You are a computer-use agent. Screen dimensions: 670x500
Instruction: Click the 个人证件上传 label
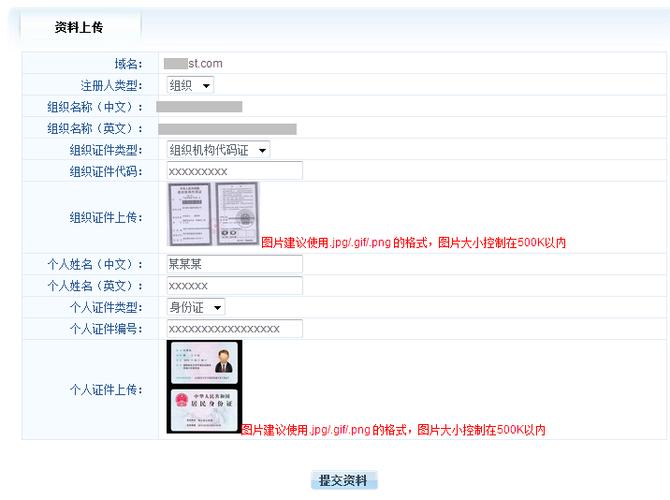(x=106, y=390)
